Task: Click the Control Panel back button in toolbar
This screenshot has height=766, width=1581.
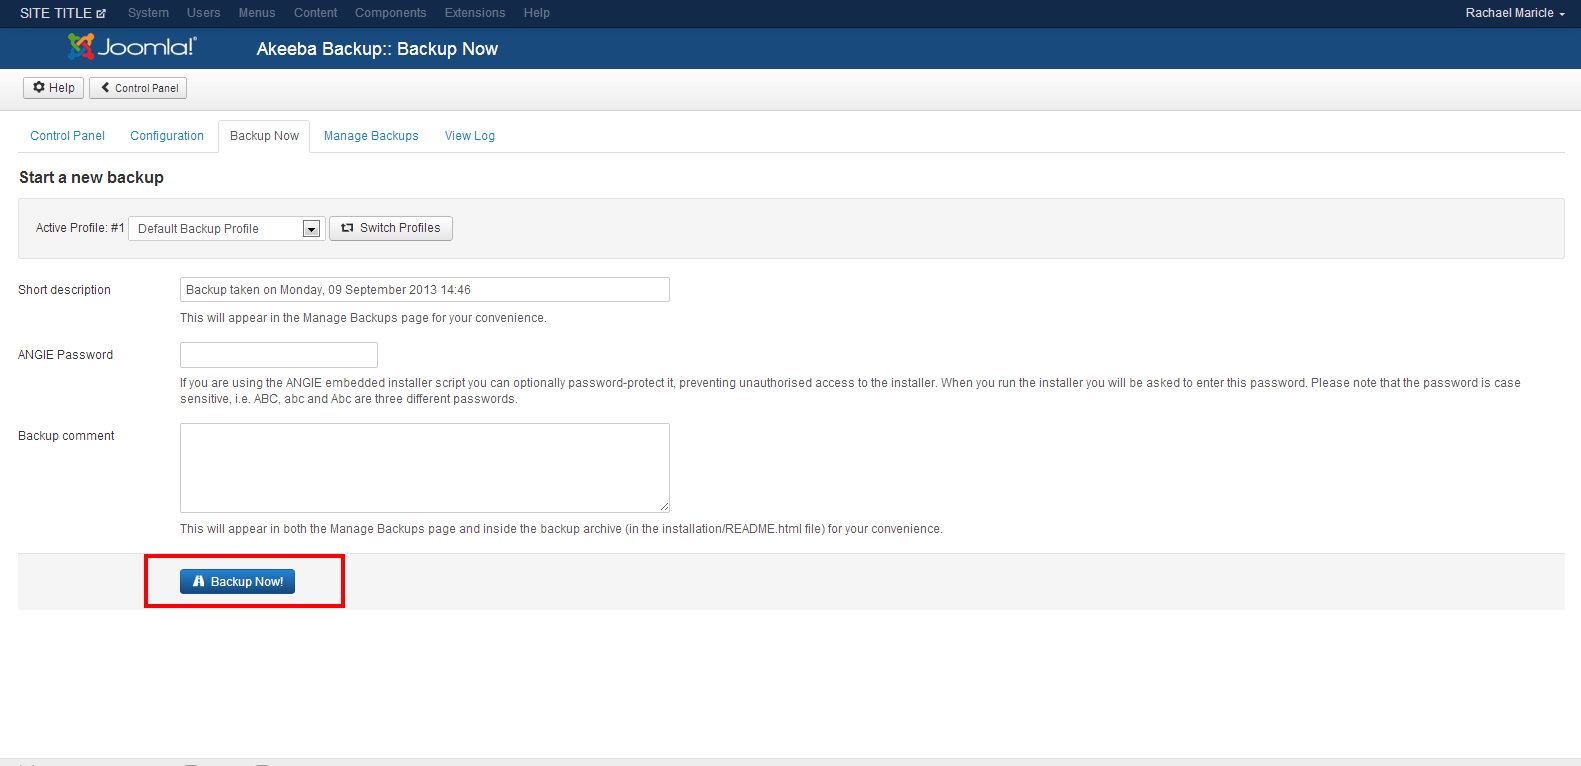Action: click(138, 88)
